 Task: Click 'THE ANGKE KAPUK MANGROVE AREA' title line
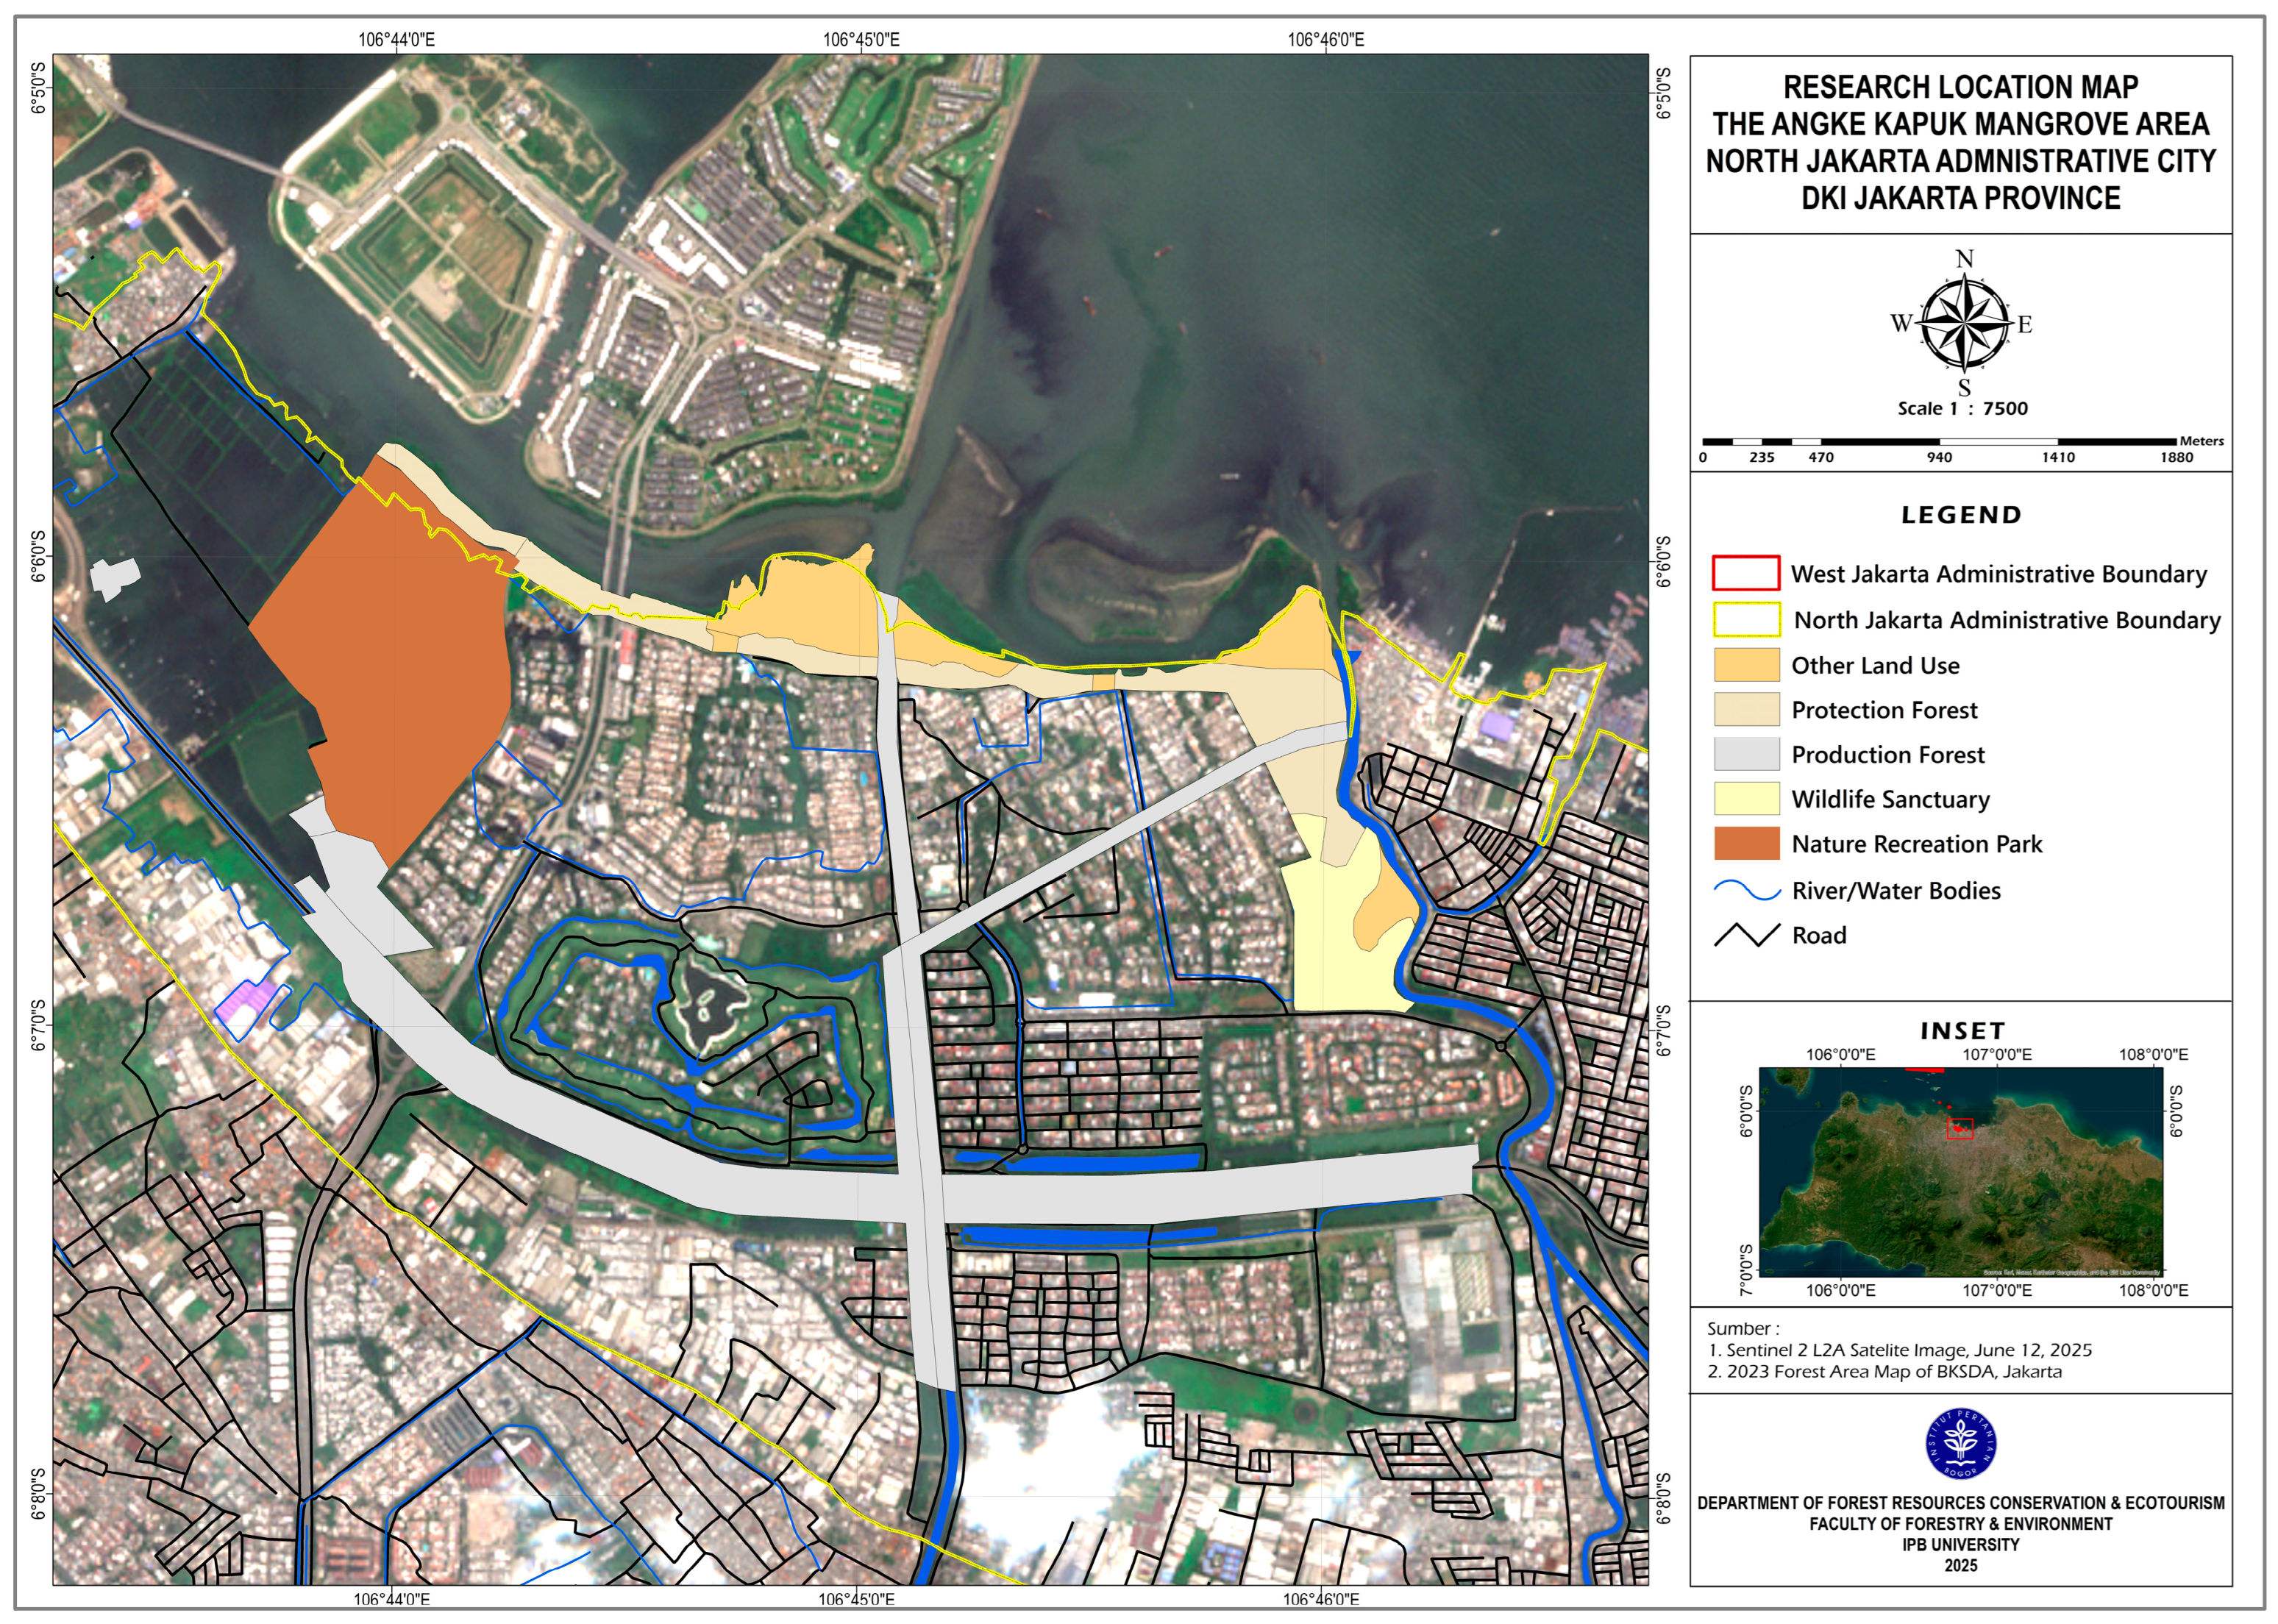[1960, 124]
